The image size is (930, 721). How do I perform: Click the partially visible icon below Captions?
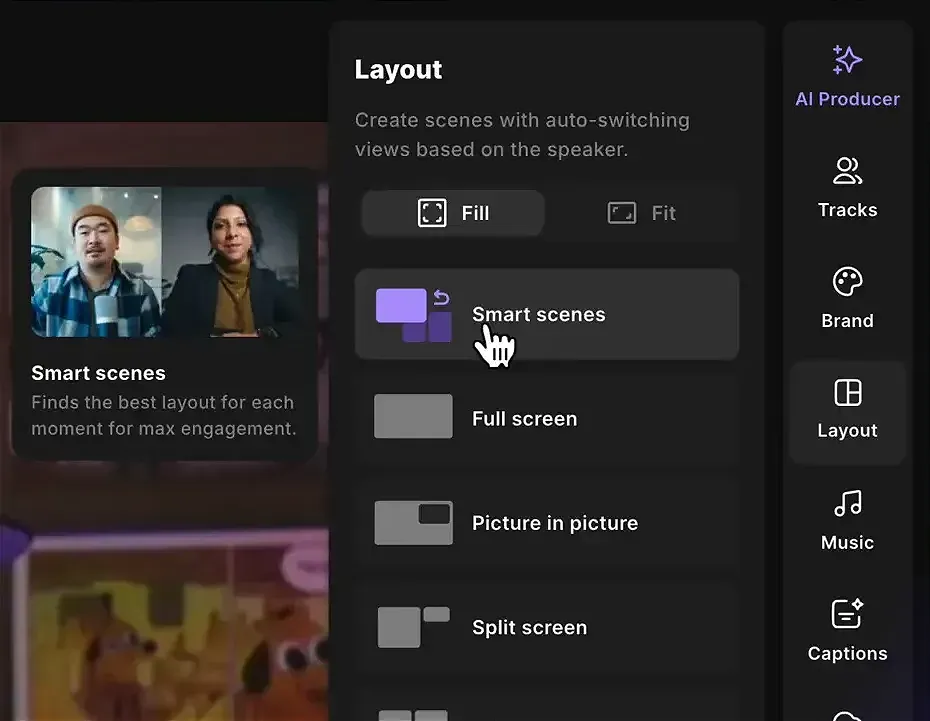click(x=847, y=714)
